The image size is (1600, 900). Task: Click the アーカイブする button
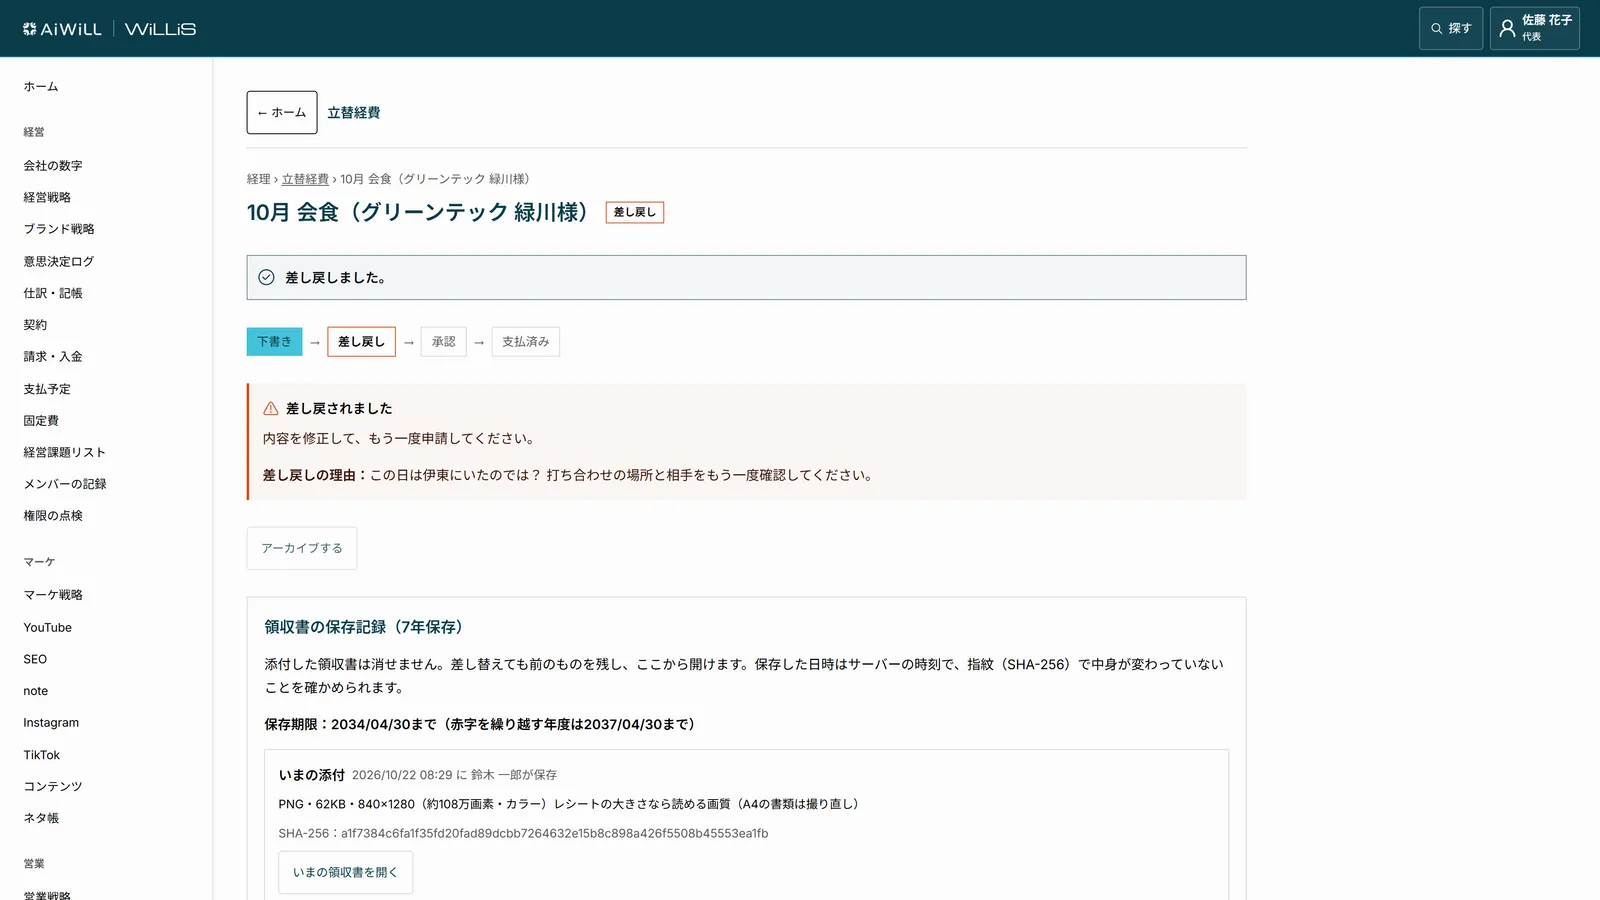click(302, 548)
